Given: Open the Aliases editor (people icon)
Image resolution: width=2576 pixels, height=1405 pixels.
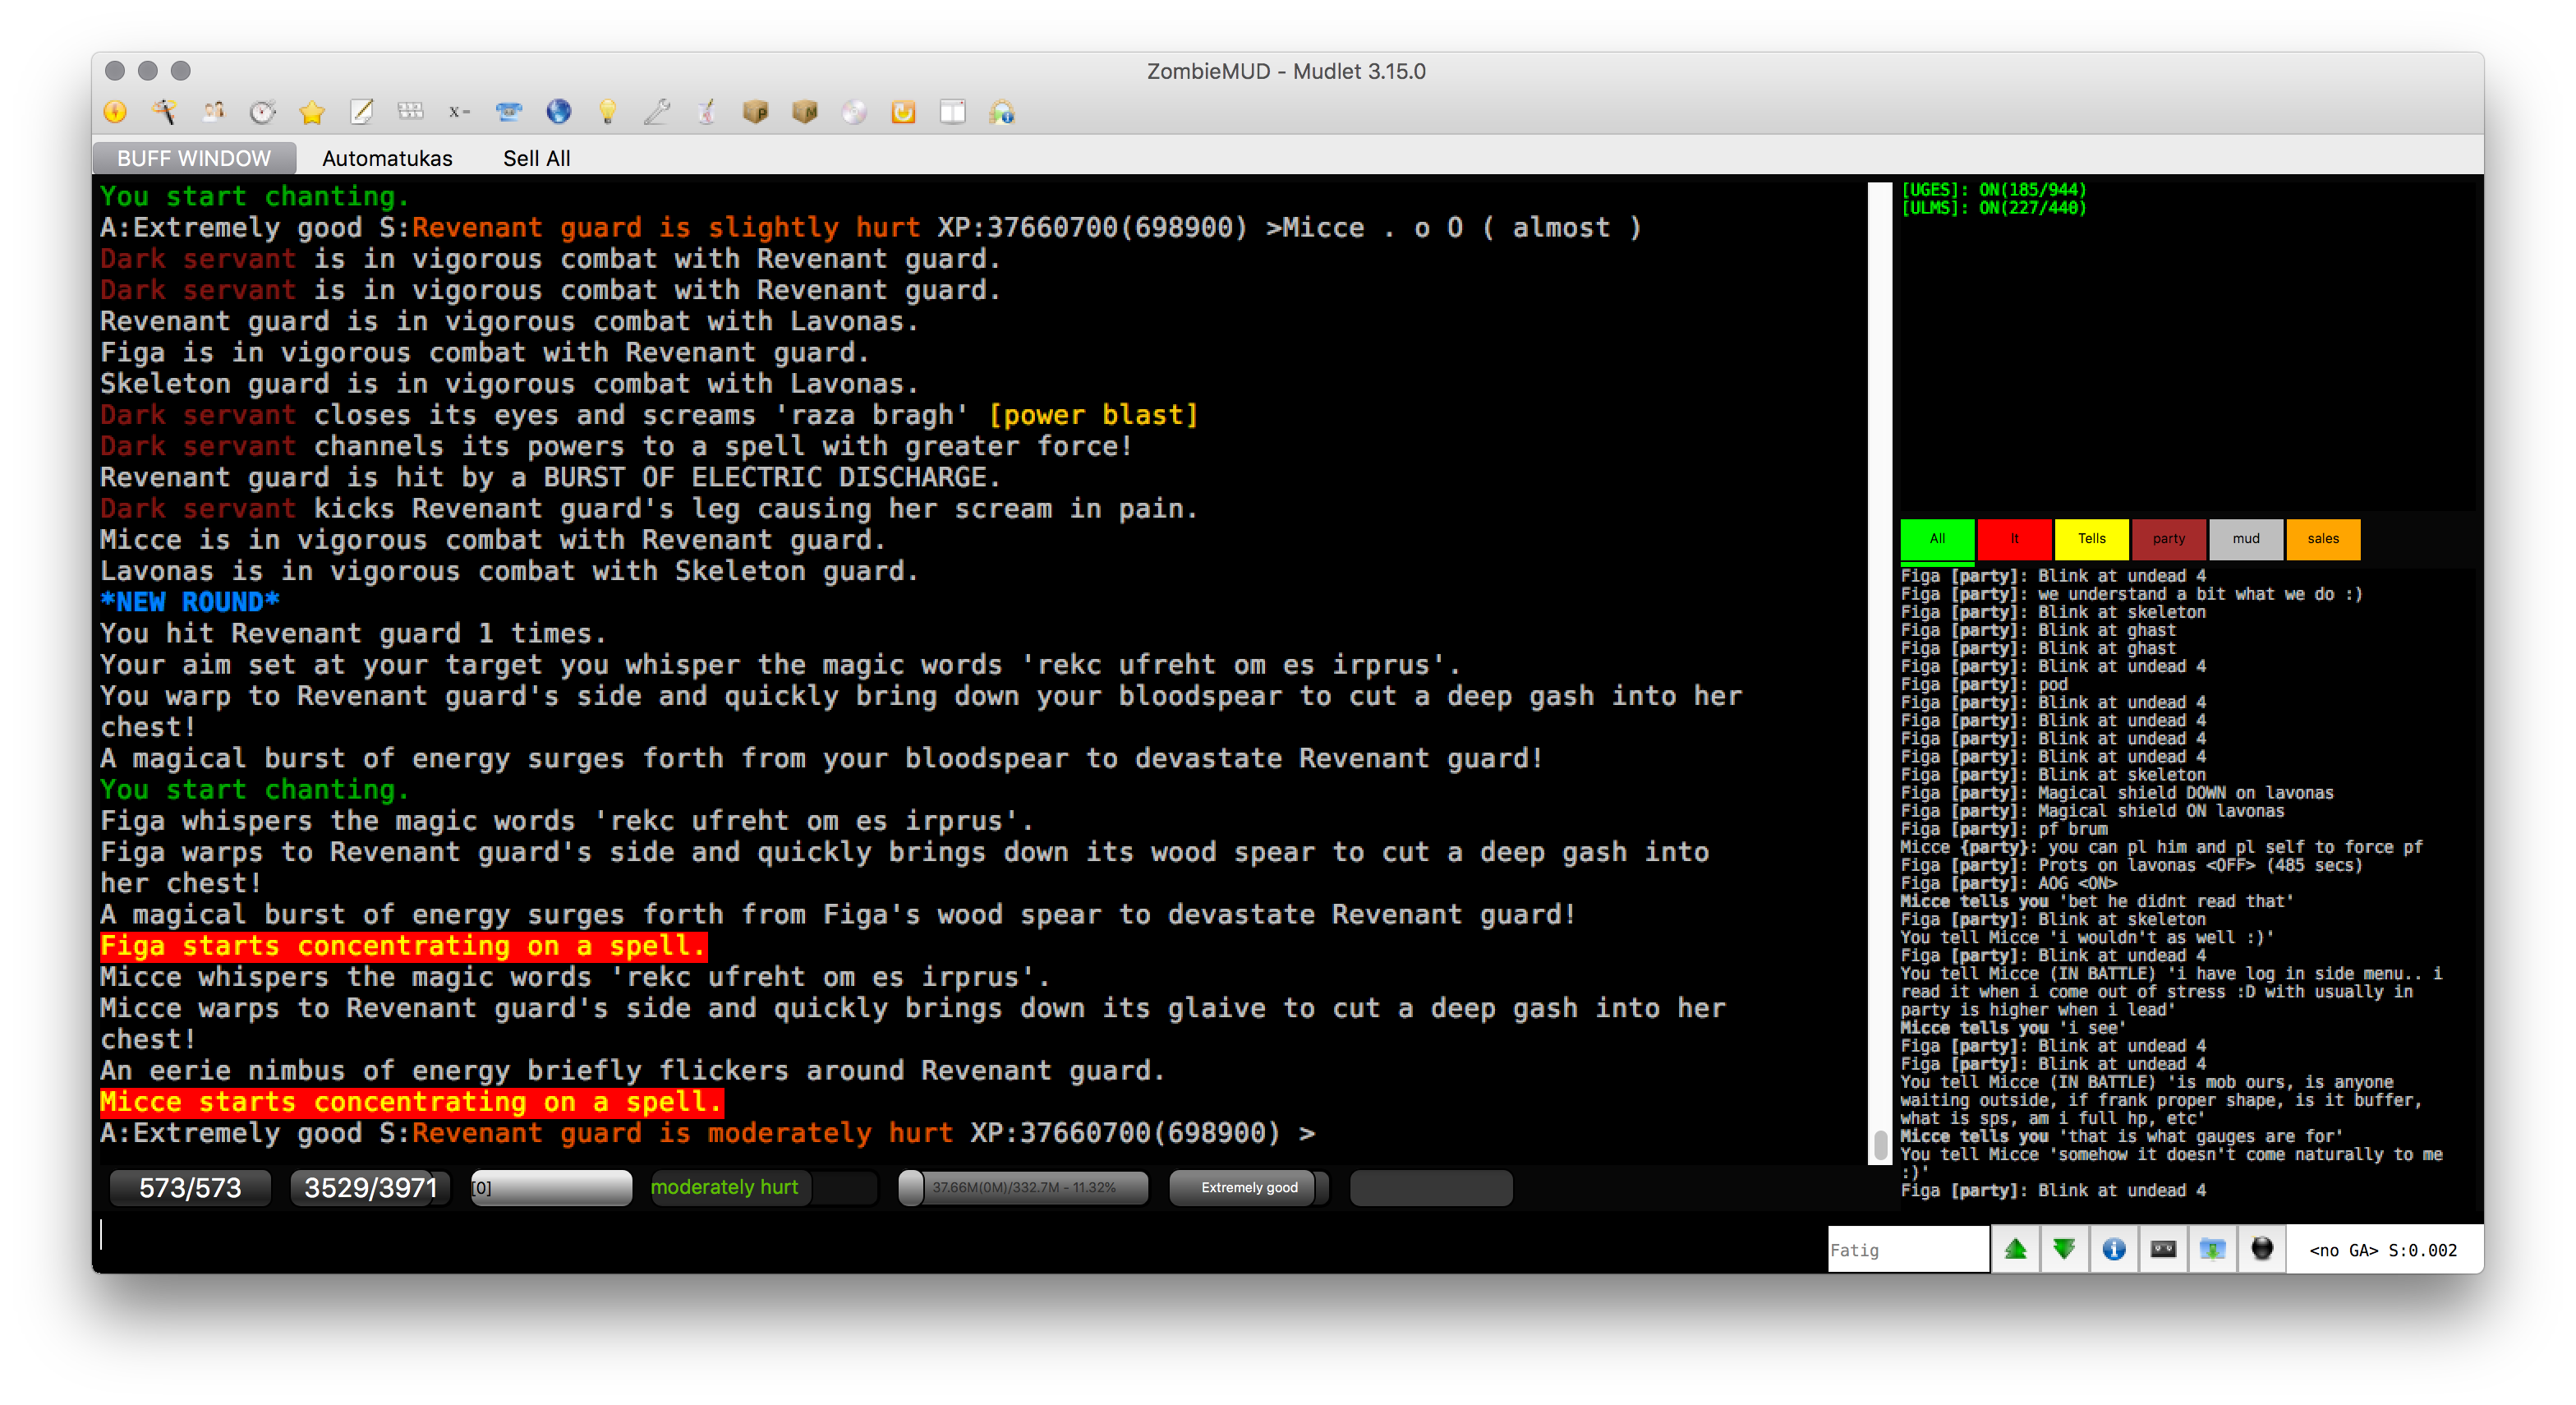Looking at the screenshot, I should pos(213,112).
